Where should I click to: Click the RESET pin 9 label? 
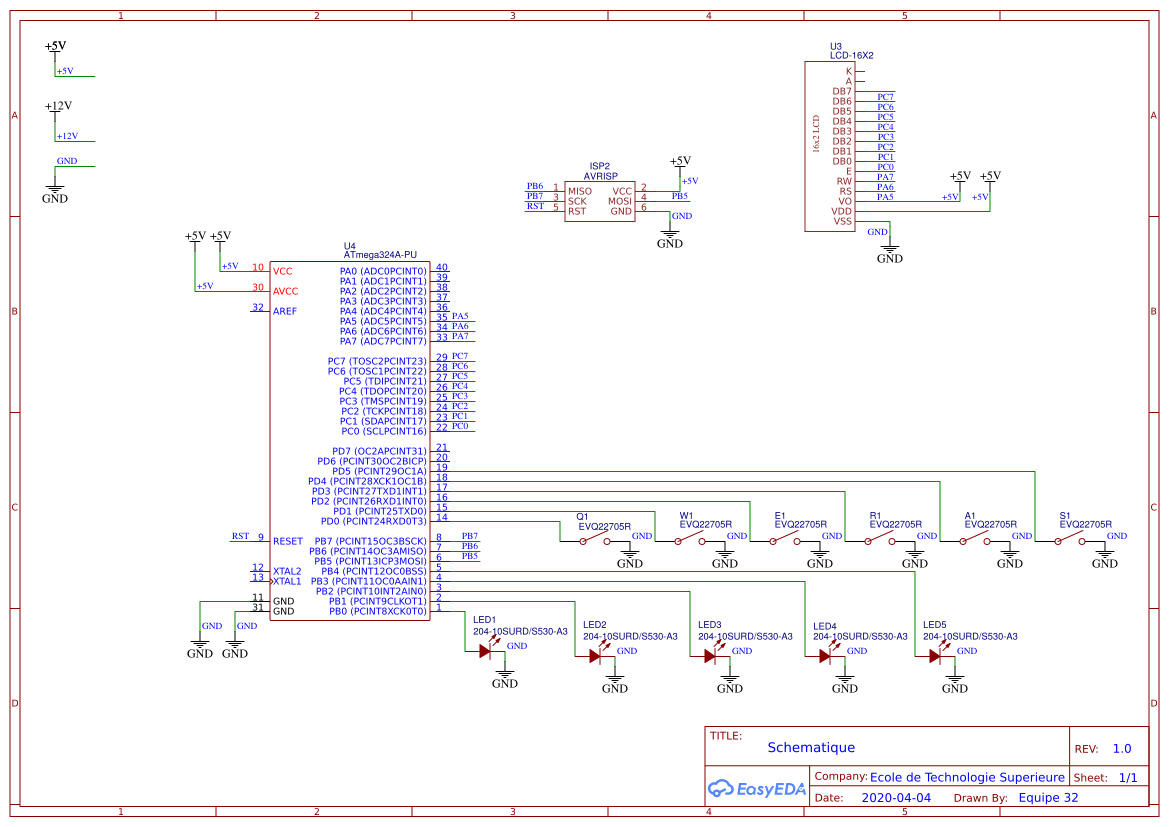[286, 541]
